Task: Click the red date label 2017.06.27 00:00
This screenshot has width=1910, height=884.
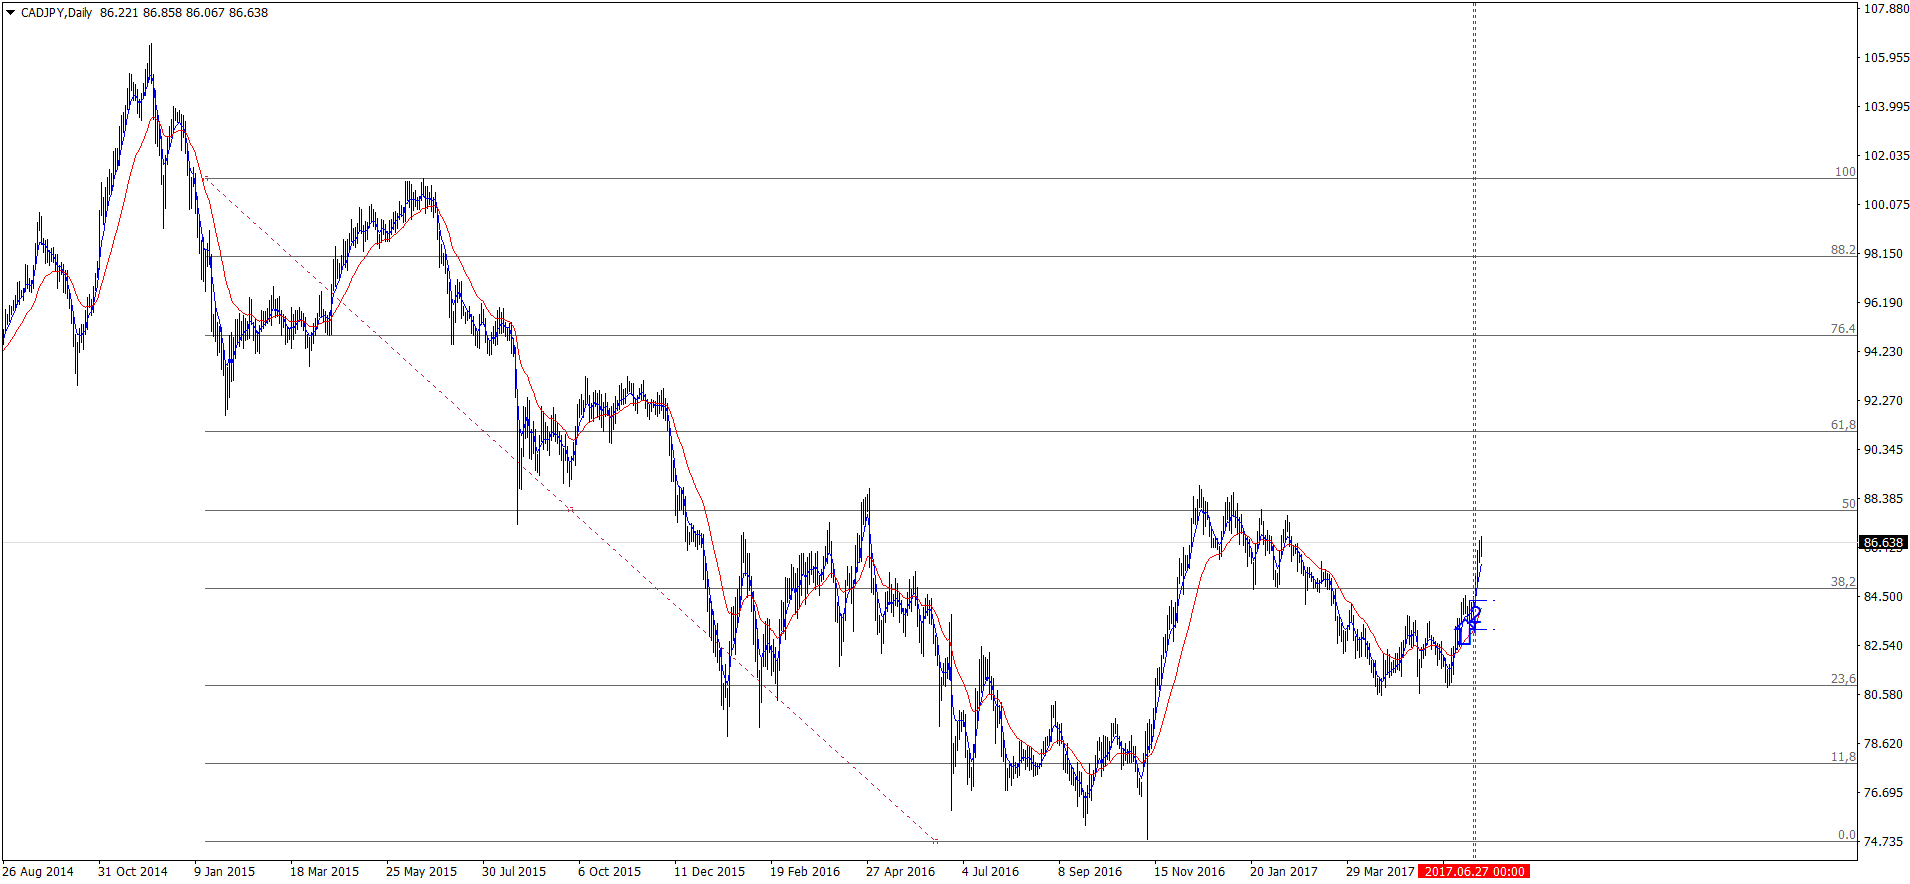Action: (1474, 872)
